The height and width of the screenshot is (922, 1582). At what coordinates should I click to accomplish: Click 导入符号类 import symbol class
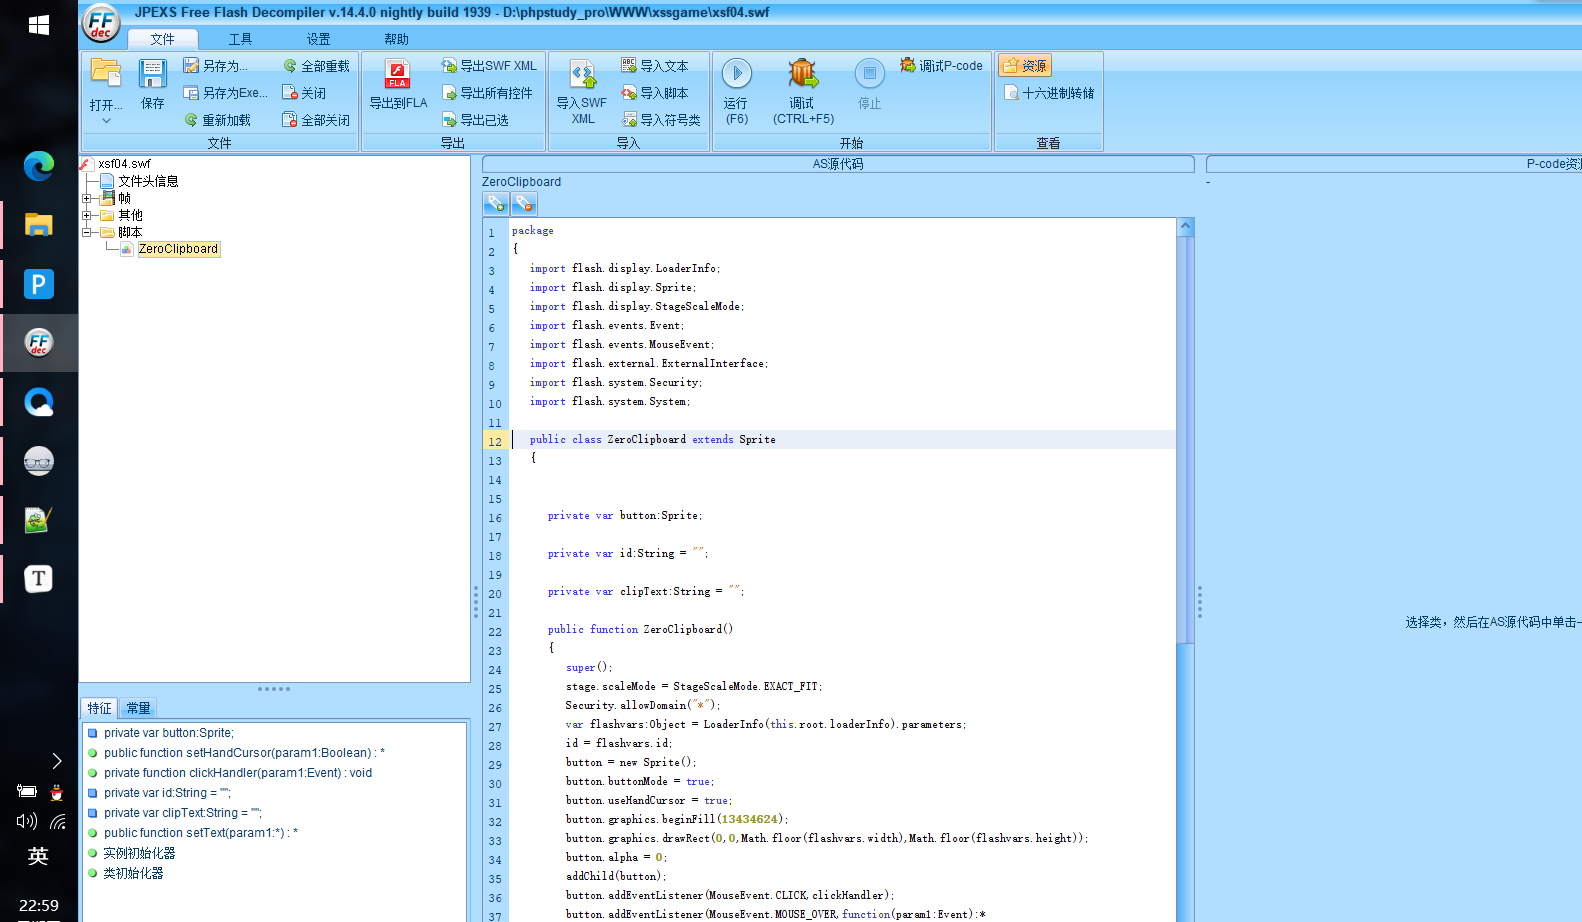click(x=661, y=120)
